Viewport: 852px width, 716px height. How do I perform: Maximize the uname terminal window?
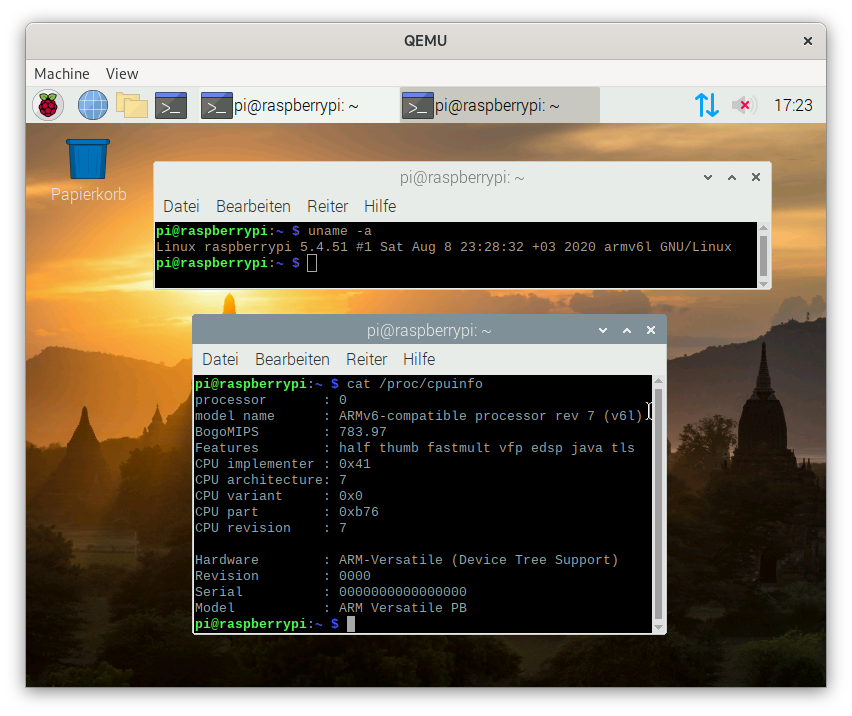(x=732, y=178)
